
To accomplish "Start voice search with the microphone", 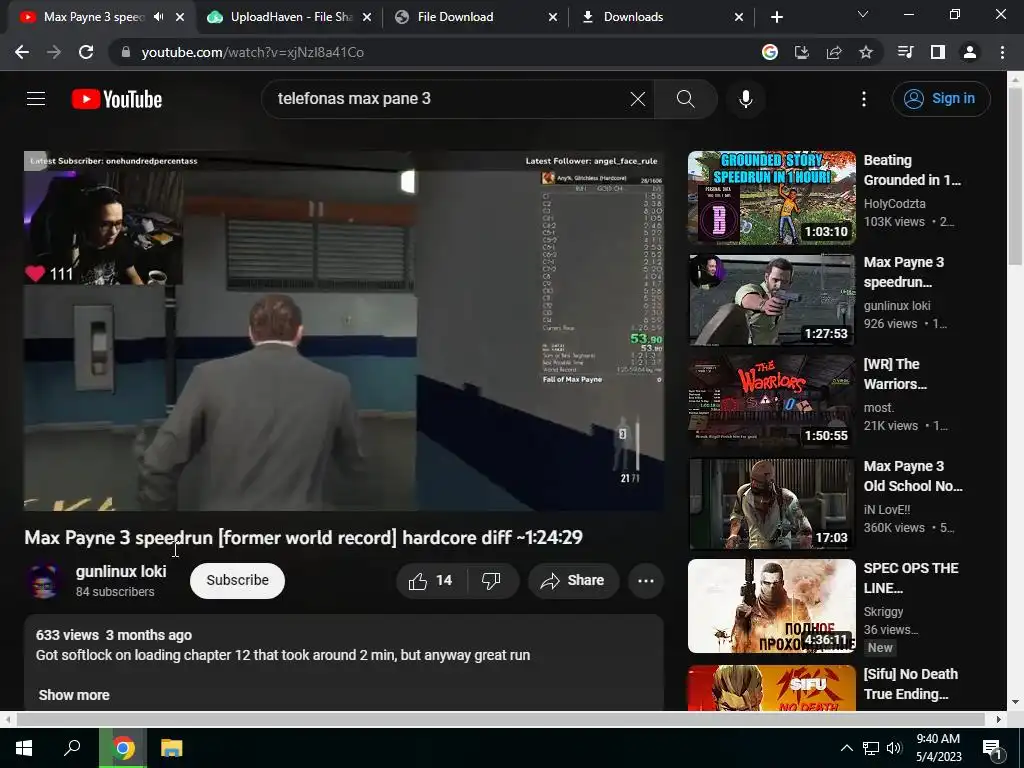I will tap(746, 99).
